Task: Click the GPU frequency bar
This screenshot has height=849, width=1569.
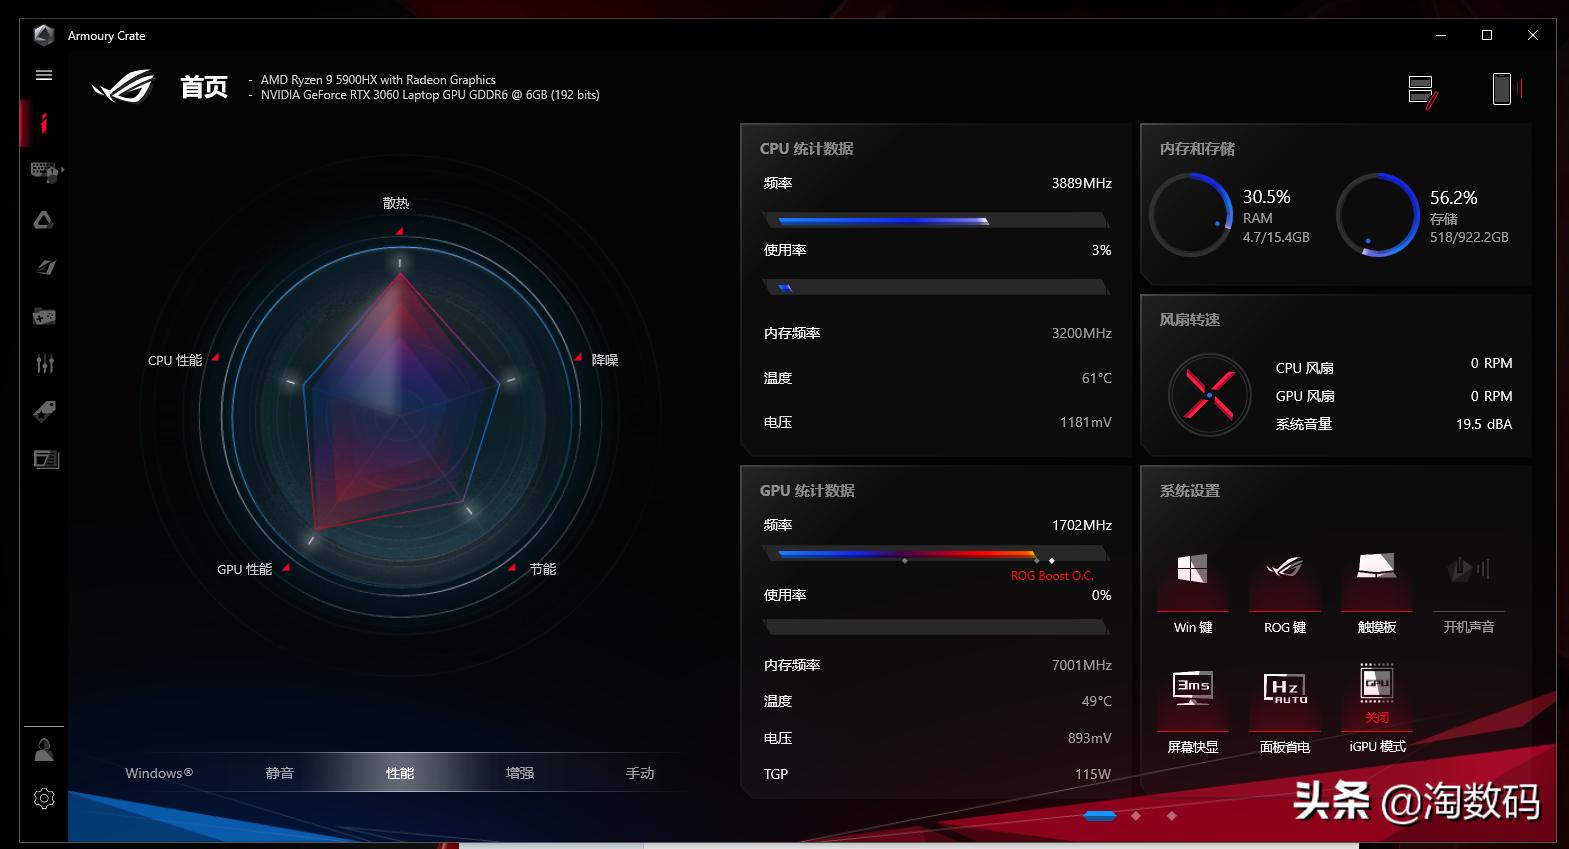Action: tap(936, 553)
